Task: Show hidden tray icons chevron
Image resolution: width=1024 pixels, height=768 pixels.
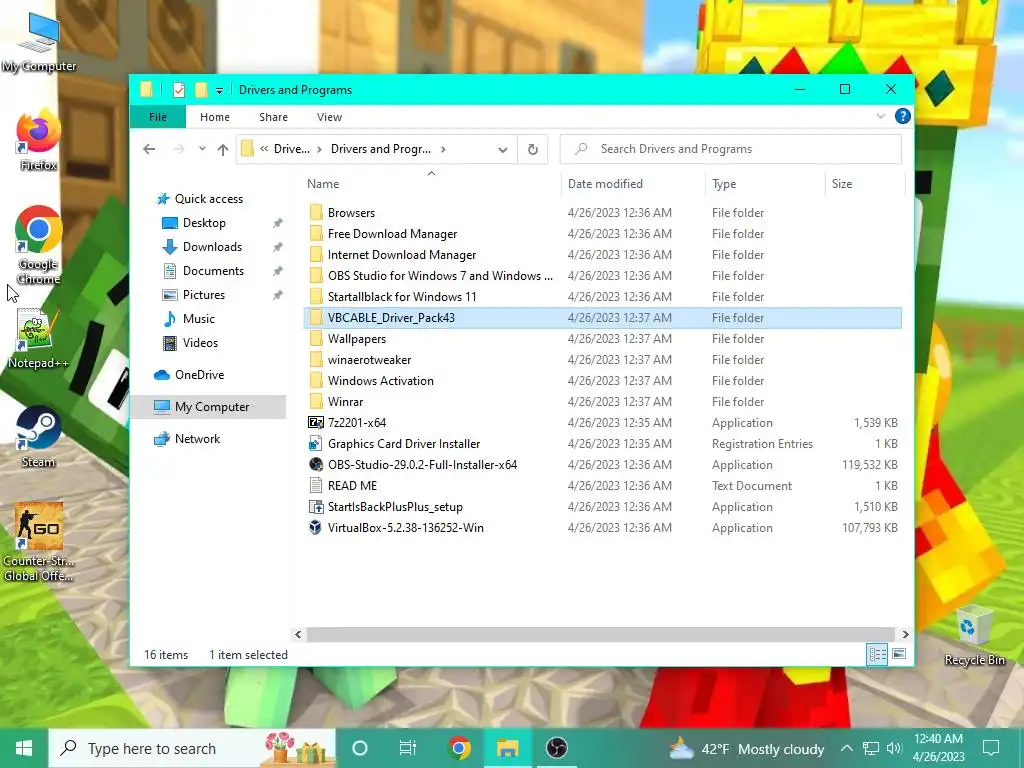Action: click(x=846, y=748)
